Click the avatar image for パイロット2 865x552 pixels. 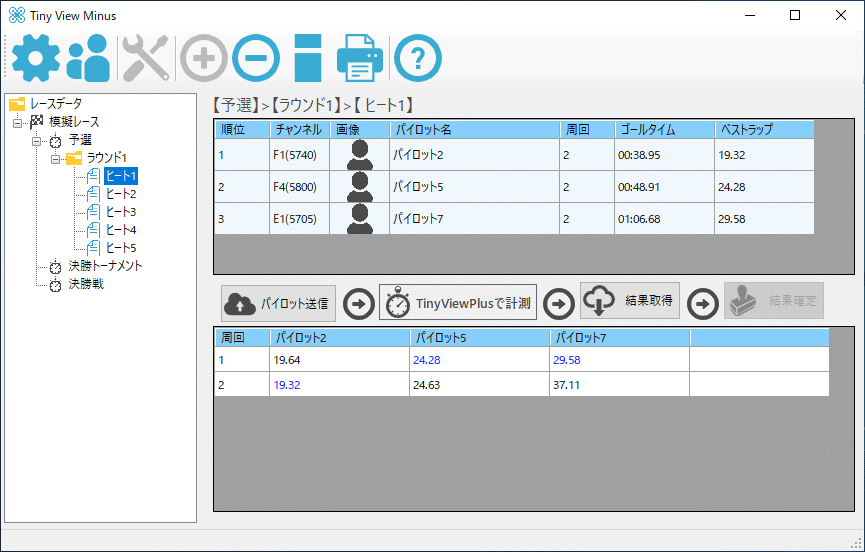point(360,155)
